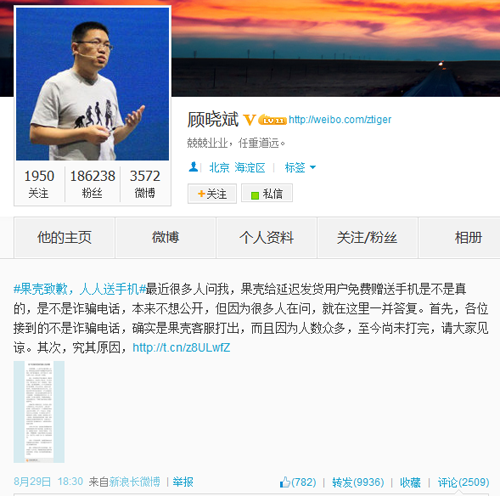The width and height of the screenshot is (500, 496).
Task: Expand the 标签 tags dropdown
Action: pos(300,167)
